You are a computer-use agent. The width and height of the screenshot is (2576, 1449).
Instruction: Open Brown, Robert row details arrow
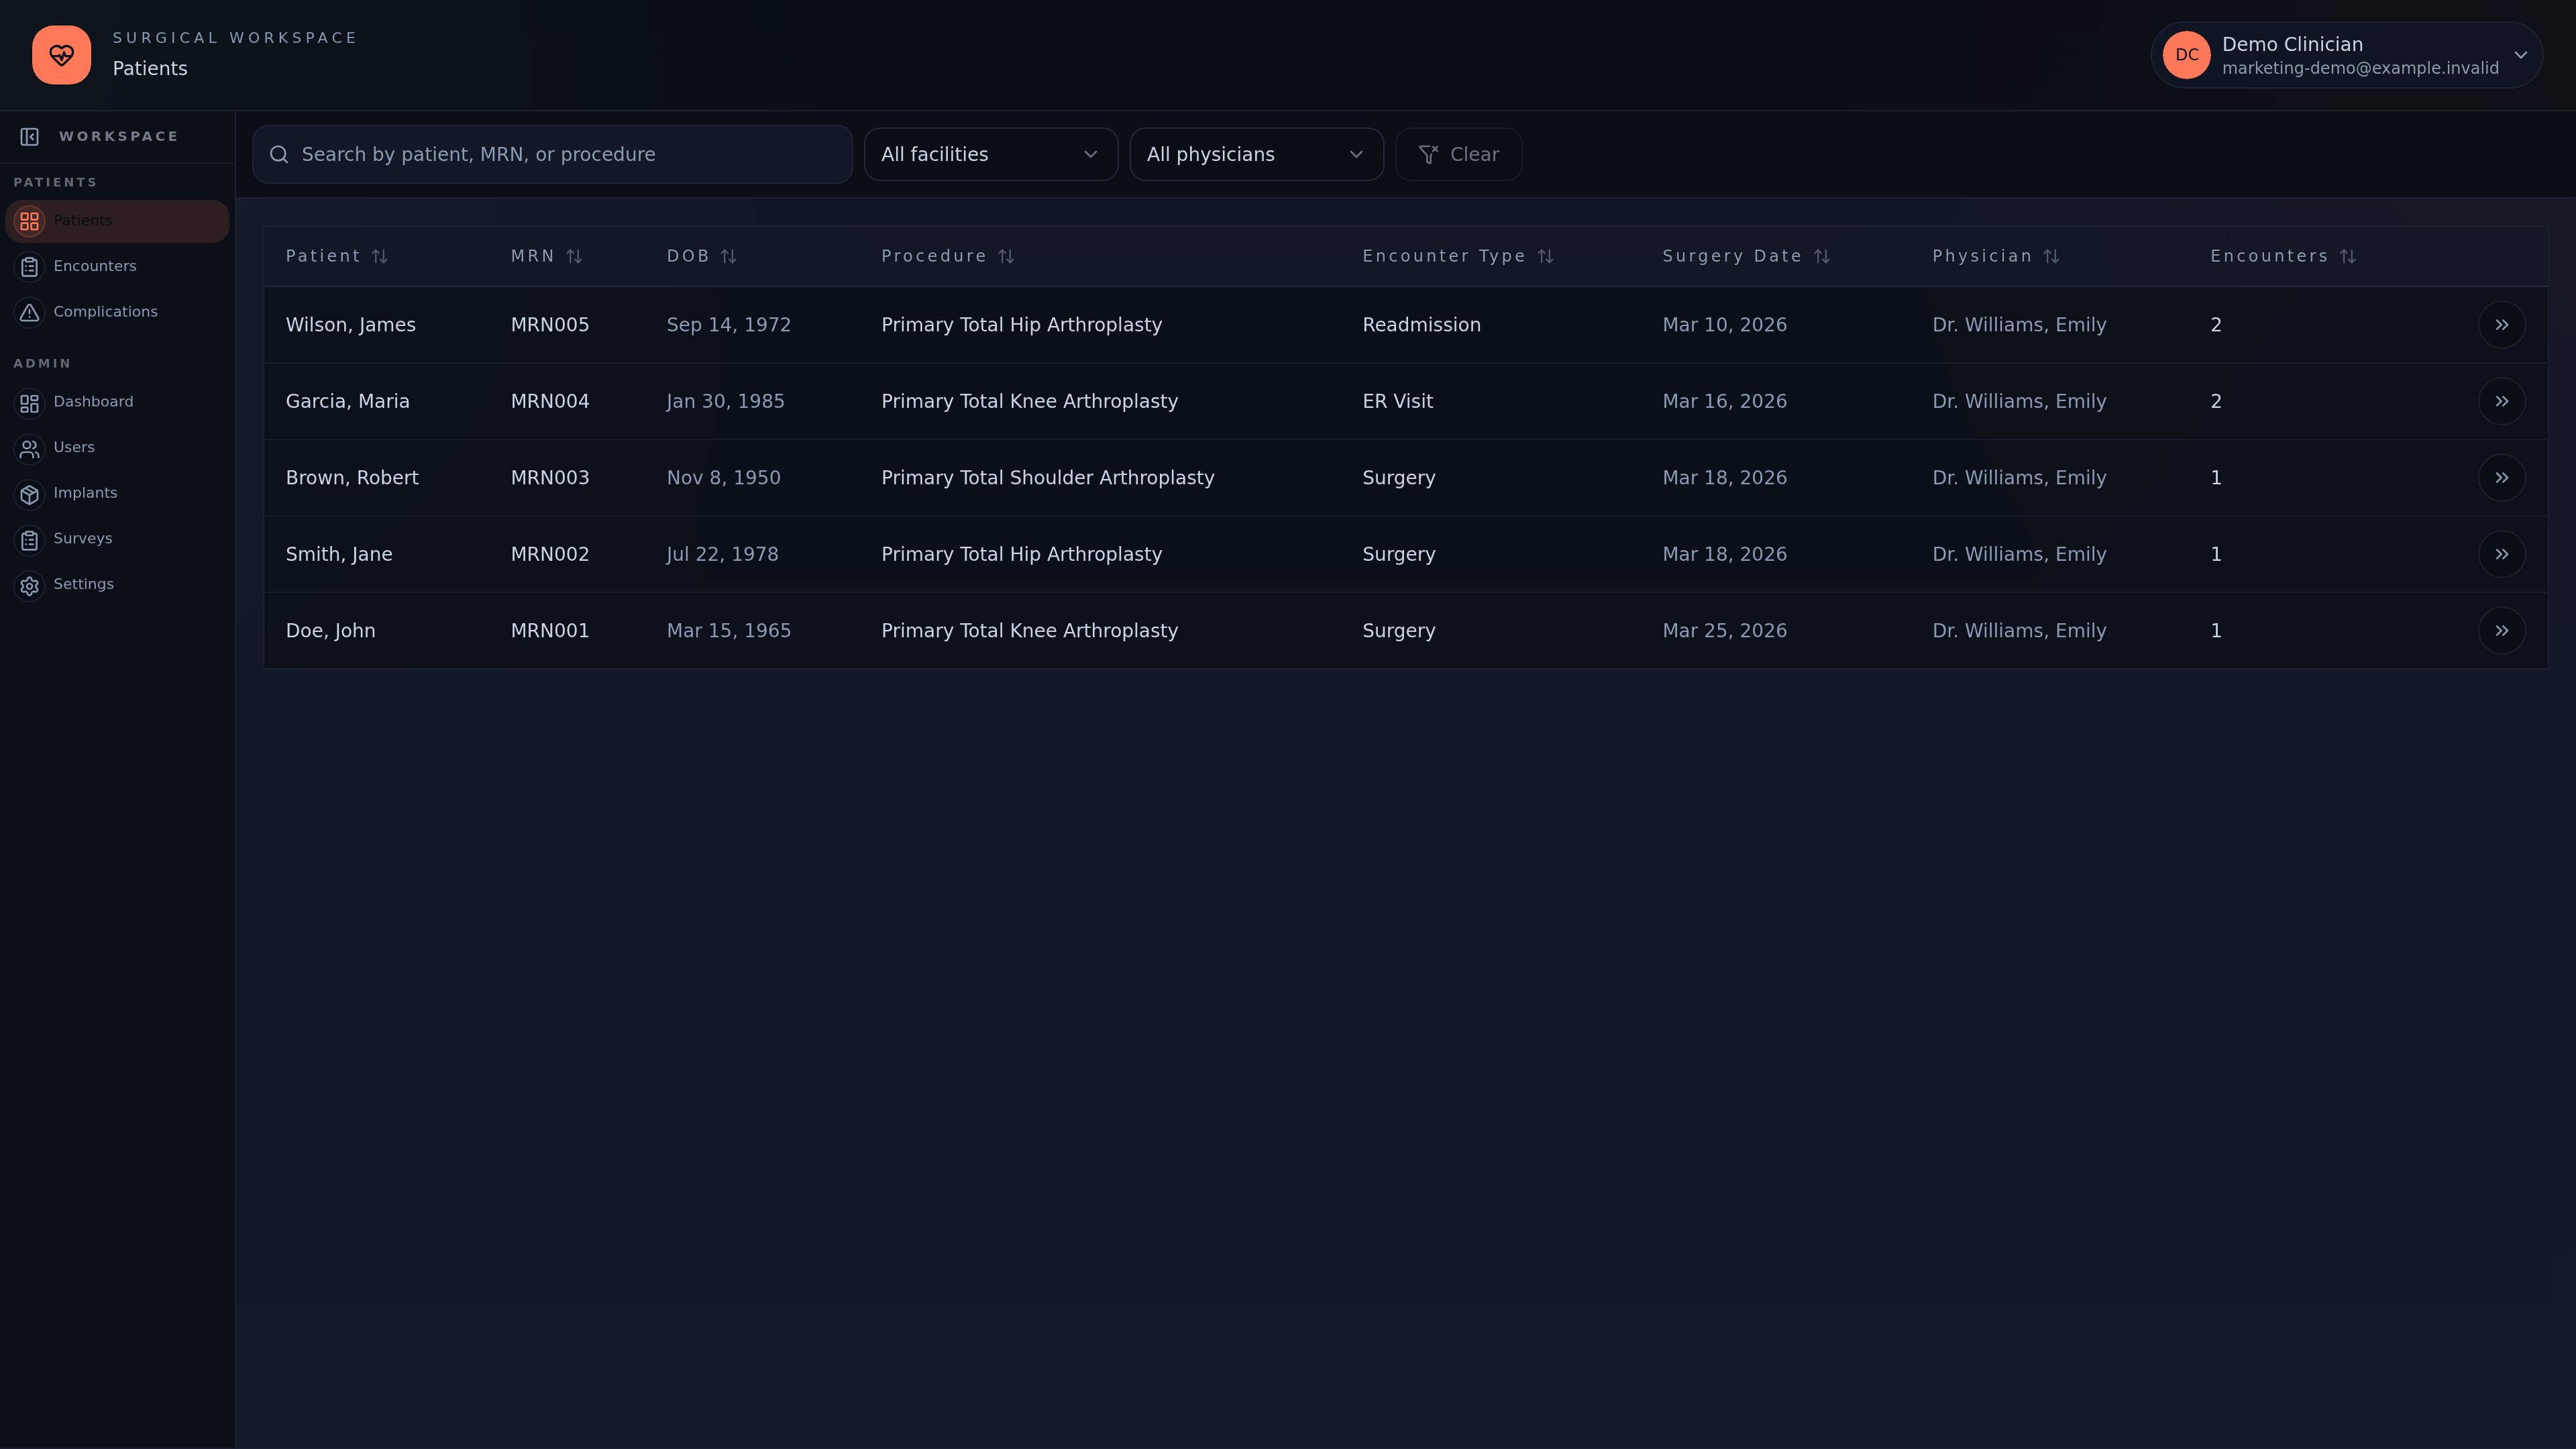pos(2501,478)
